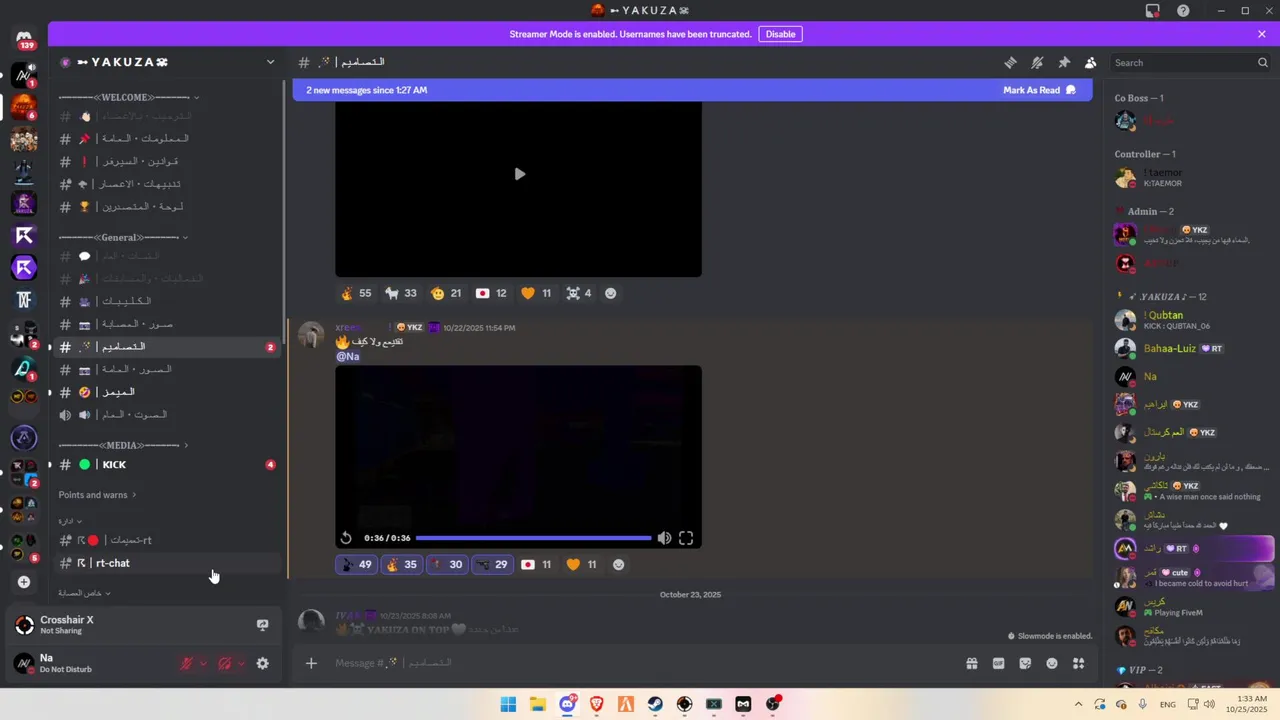Enter fullscreen on the 0:36 video
The height and width of the screenshot is (720, 1280).
pos(686,538)
